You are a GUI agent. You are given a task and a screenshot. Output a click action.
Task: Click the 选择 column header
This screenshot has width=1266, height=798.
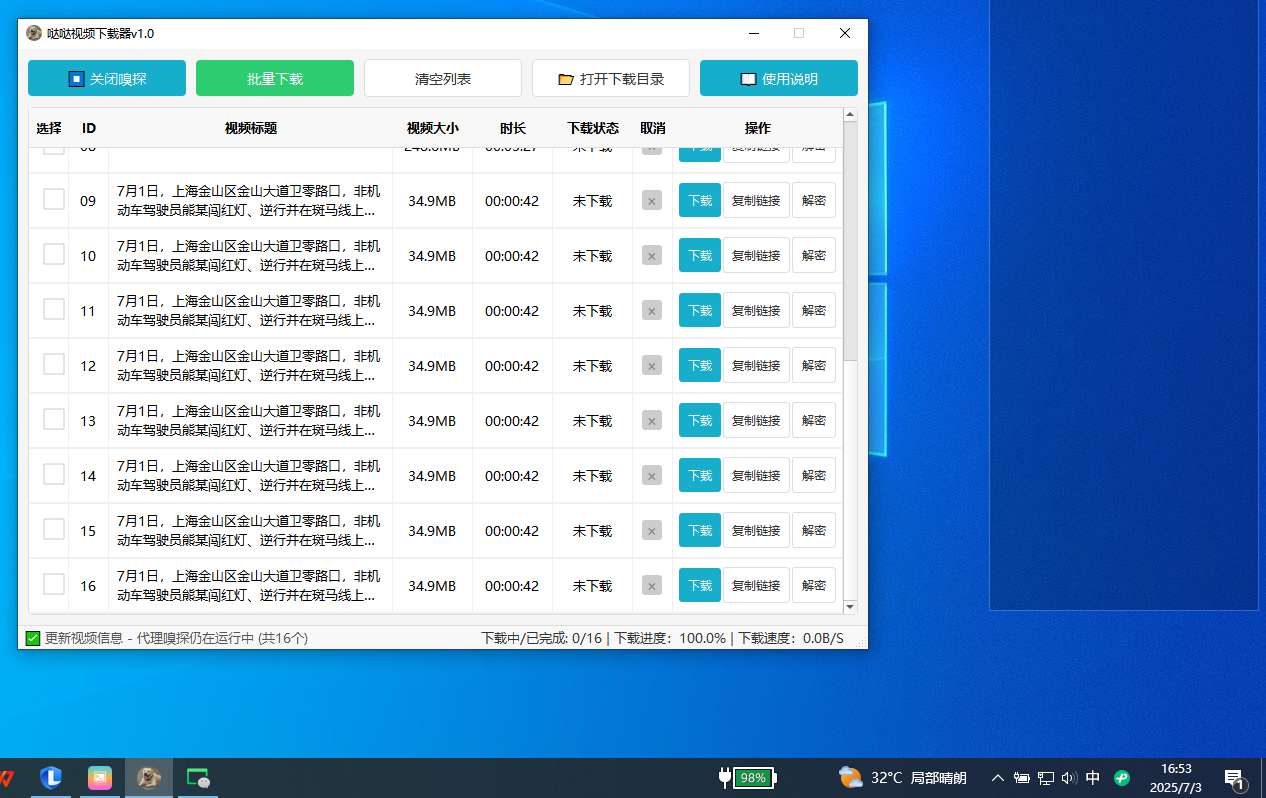[x=49, y=128]
